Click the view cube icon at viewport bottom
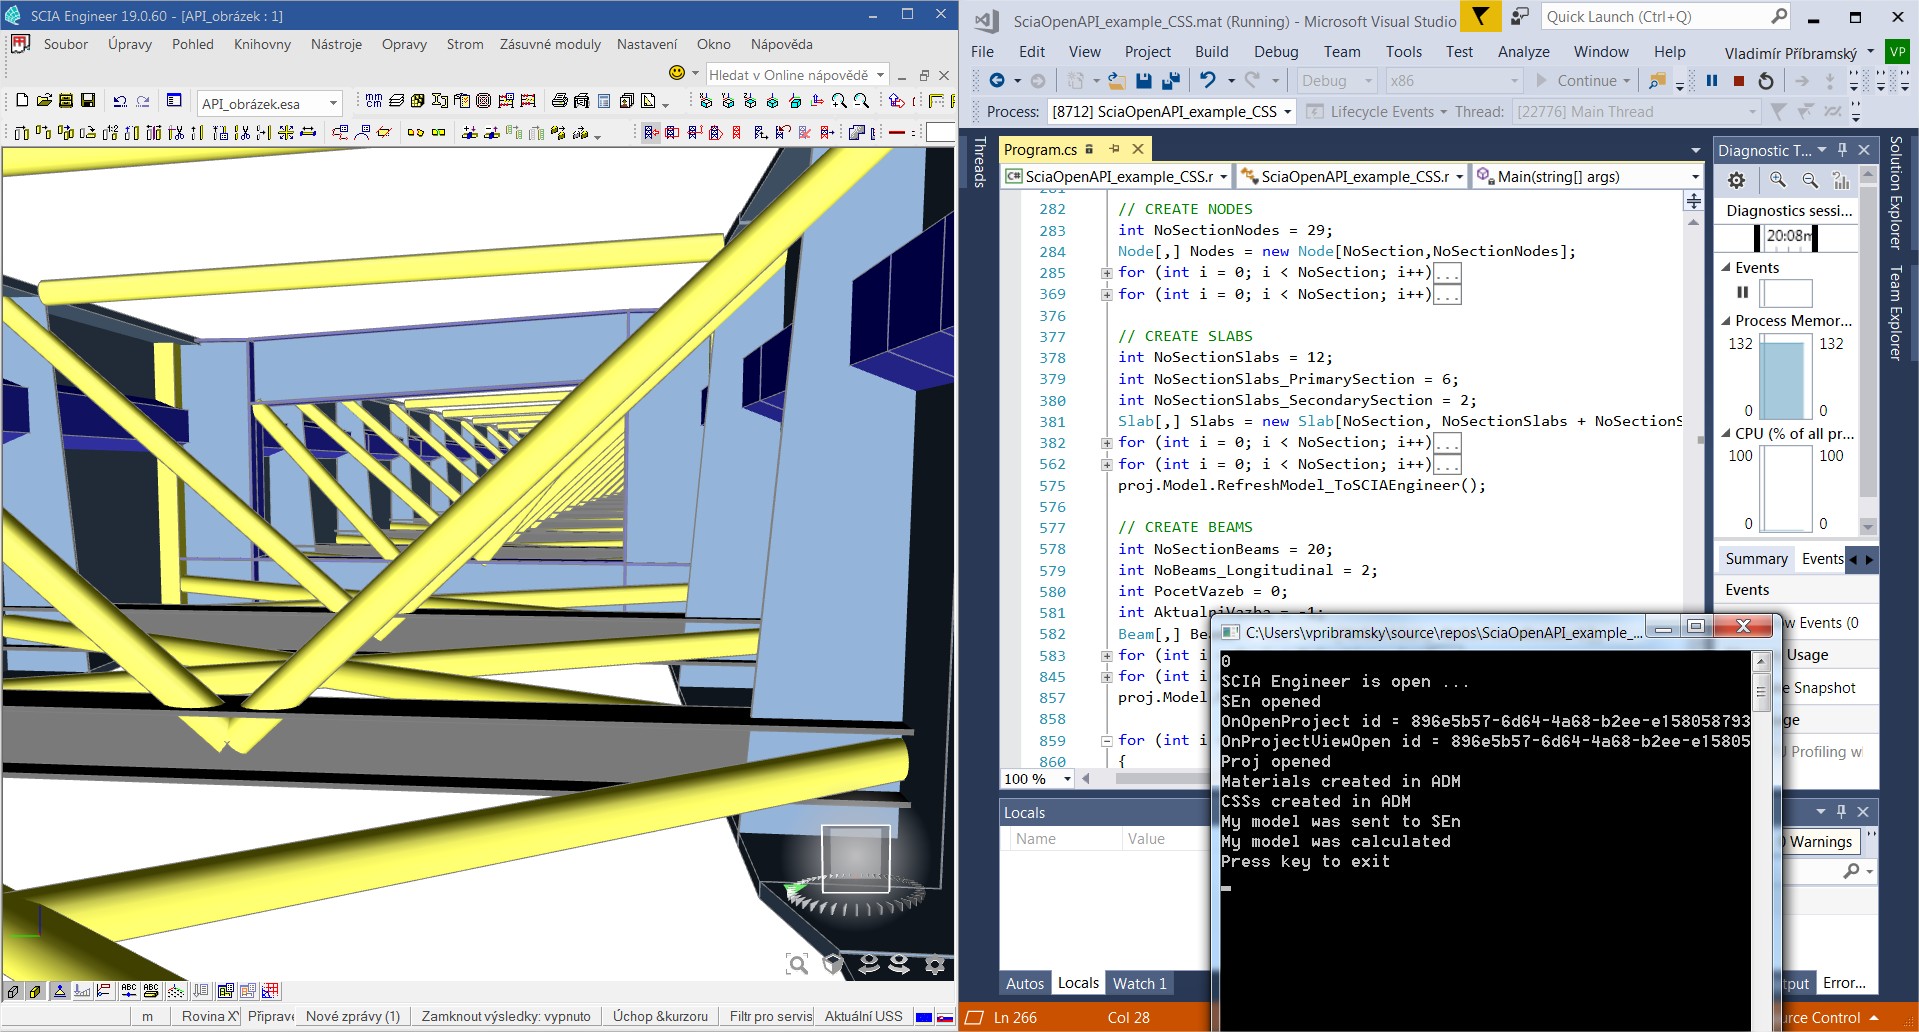1919x1032 pixels. pyautogui.click(x=833, y=964)
